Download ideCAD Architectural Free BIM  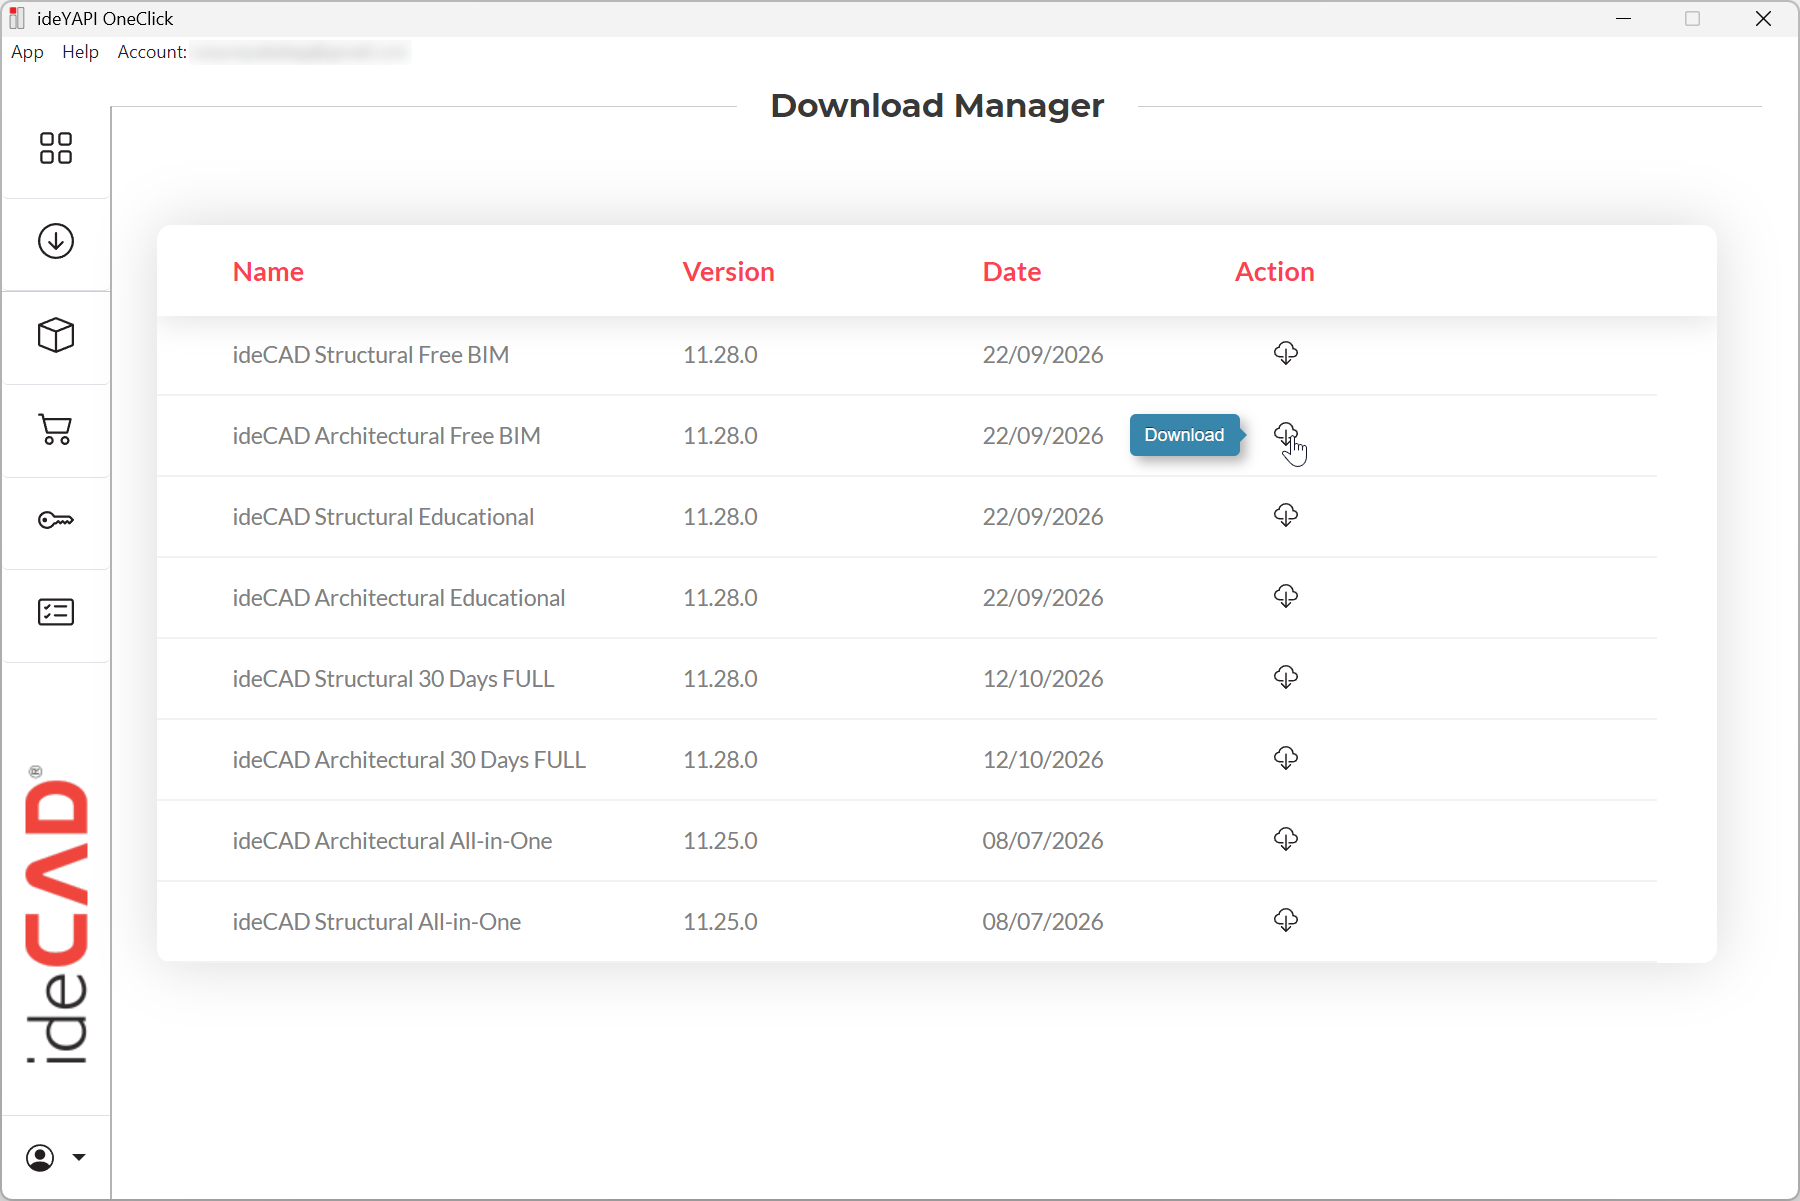coord(1286,434)
